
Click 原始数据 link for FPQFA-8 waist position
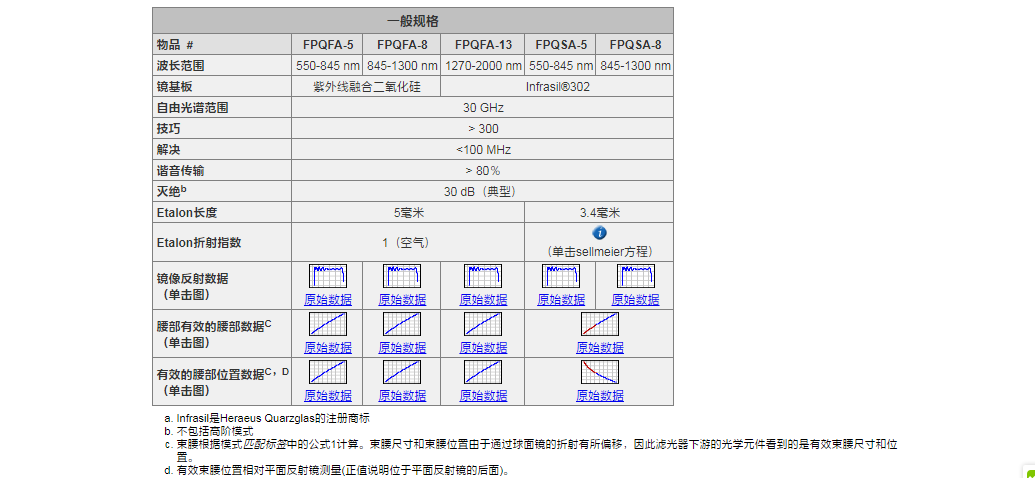(402, 395)
